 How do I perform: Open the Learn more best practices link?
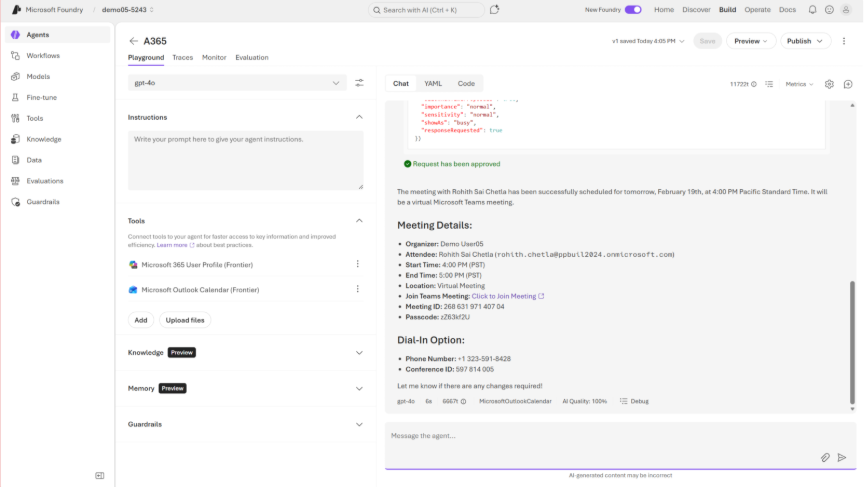(175, 245)
